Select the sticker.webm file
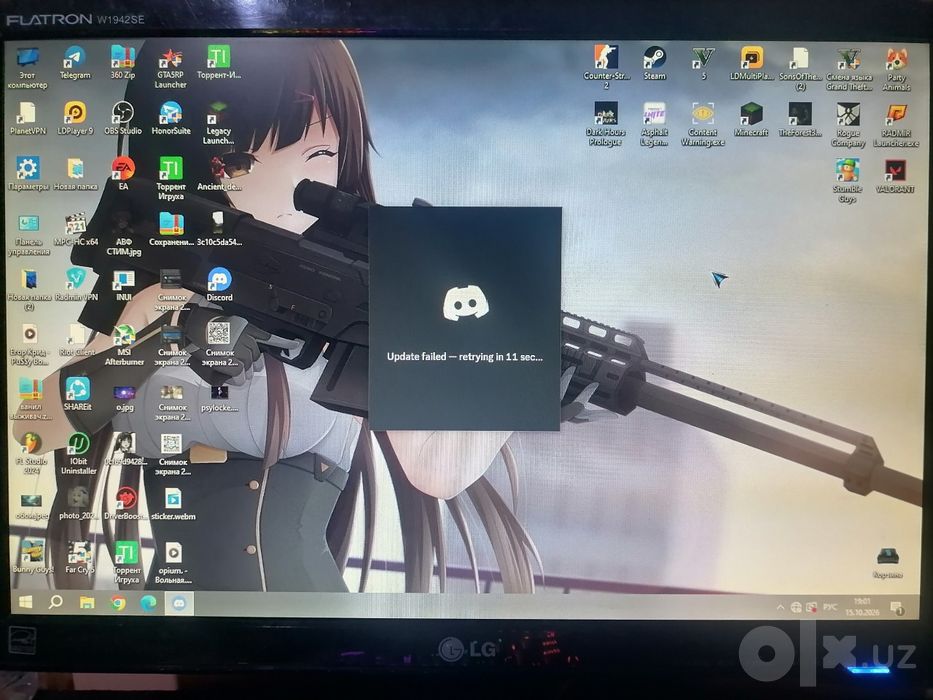This screenshot has width=933, height=700. click(173, 504)
